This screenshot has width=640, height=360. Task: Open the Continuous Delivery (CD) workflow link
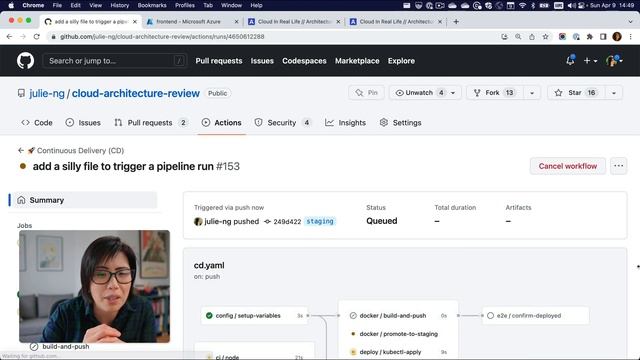click(x=80, y=151)
